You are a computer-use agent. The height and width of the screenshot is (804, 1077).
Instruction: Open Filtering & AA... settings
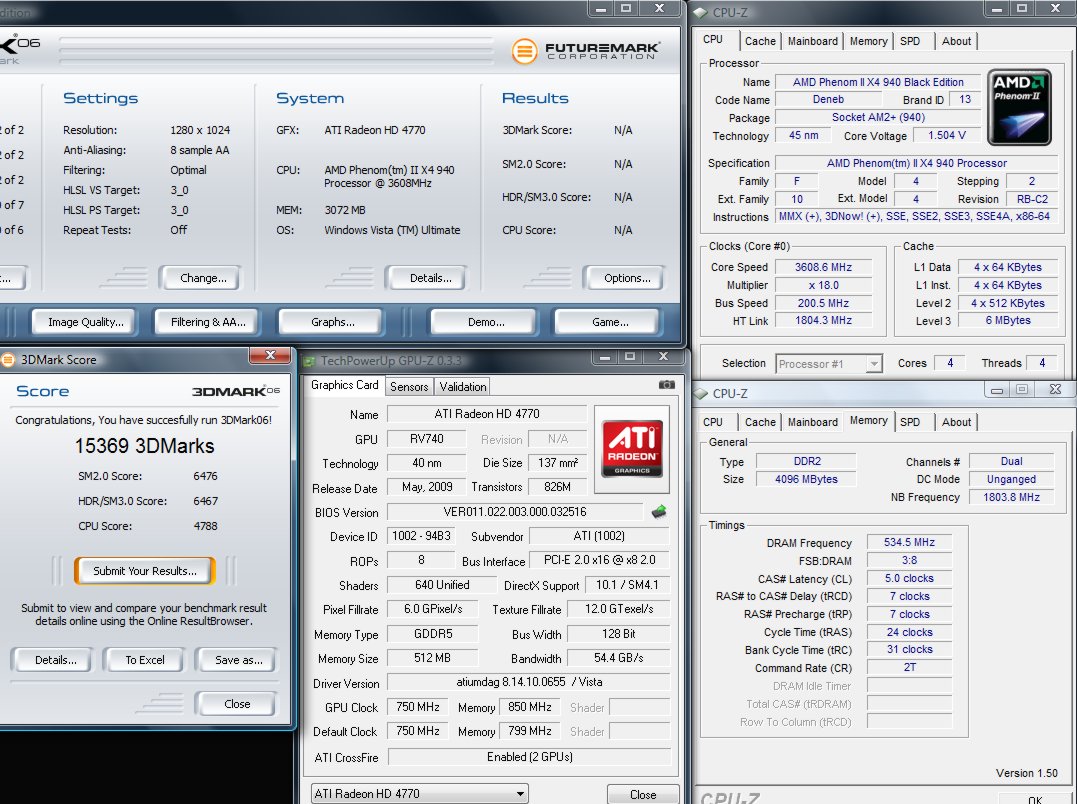click(x=208, y=322)
